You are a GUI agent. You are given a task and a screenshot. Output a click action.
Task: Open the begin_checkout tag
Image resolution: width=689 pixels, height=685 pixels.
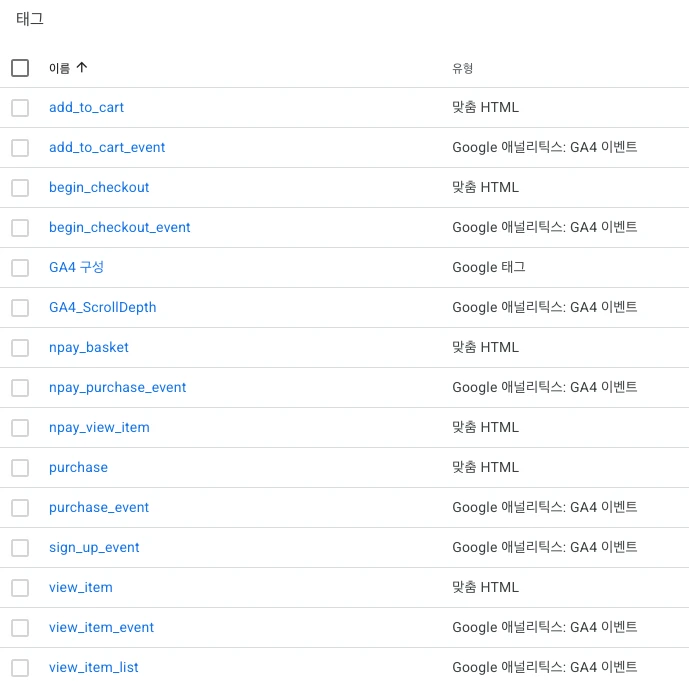click(x=99, y=188)
